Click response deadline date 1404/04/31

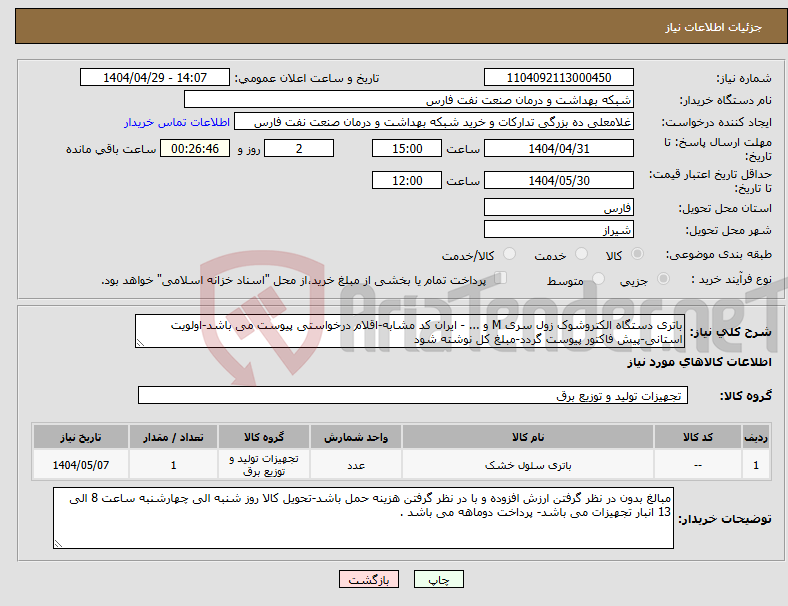pyautogui.click(x=558, y=149)
